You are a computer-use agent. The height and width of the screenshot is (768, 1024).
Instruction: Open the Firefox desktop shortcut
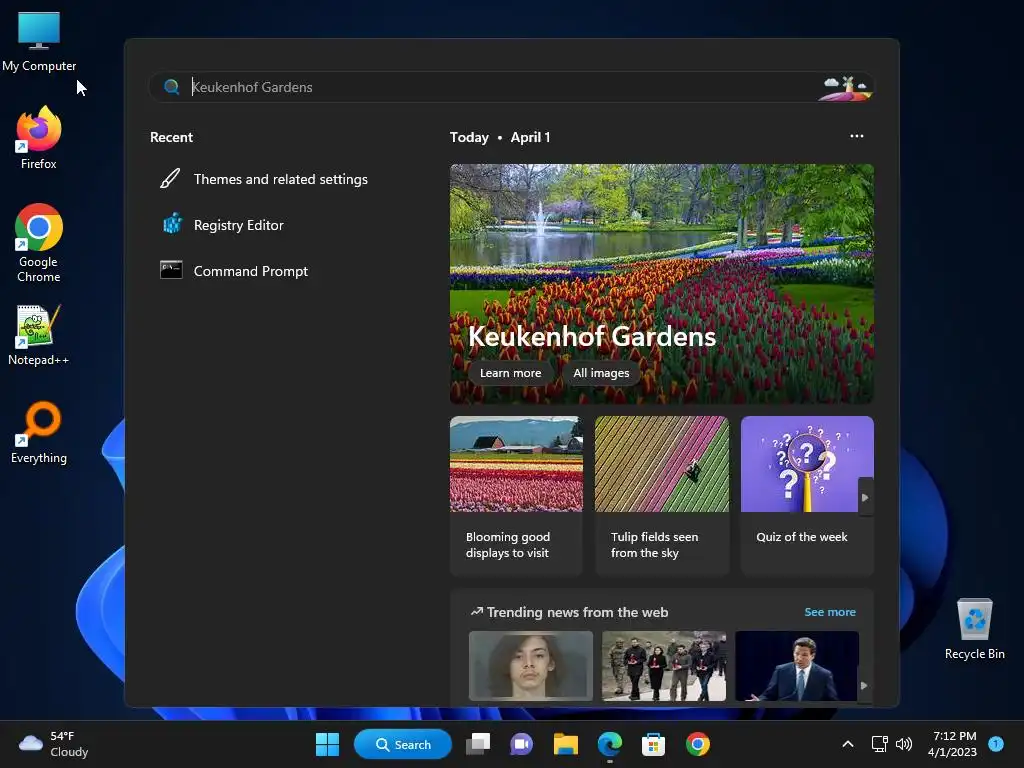(x=39, y=138)
